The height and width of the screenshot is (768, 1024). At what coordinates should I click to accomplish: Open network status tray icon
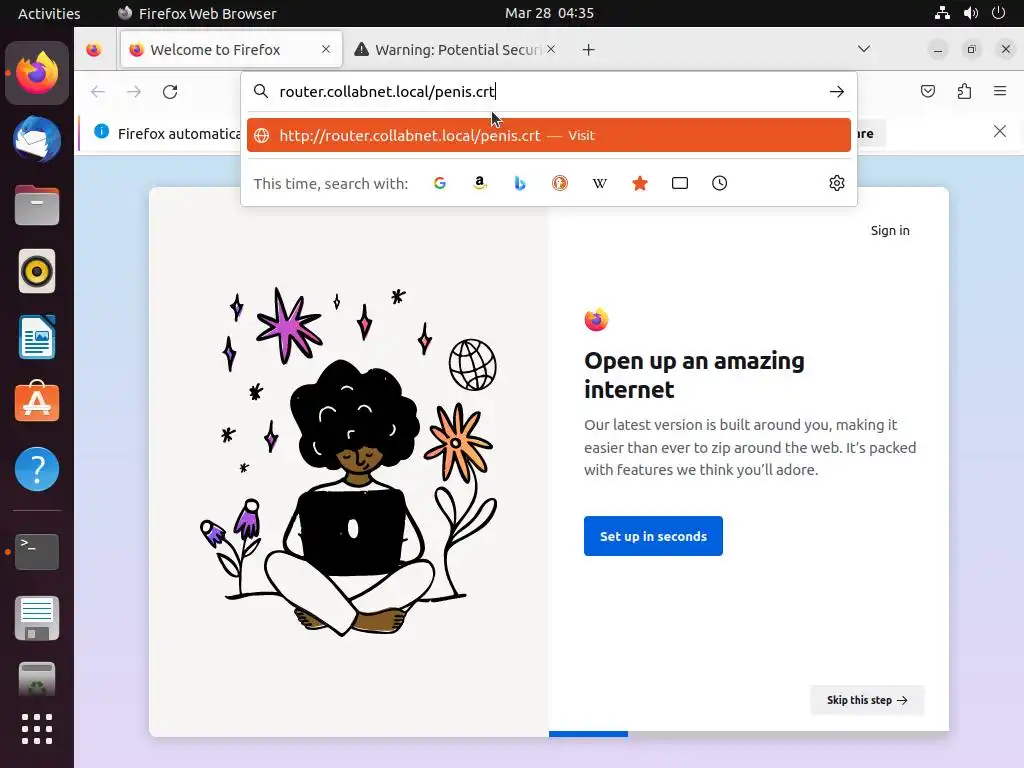click(942, 13)
